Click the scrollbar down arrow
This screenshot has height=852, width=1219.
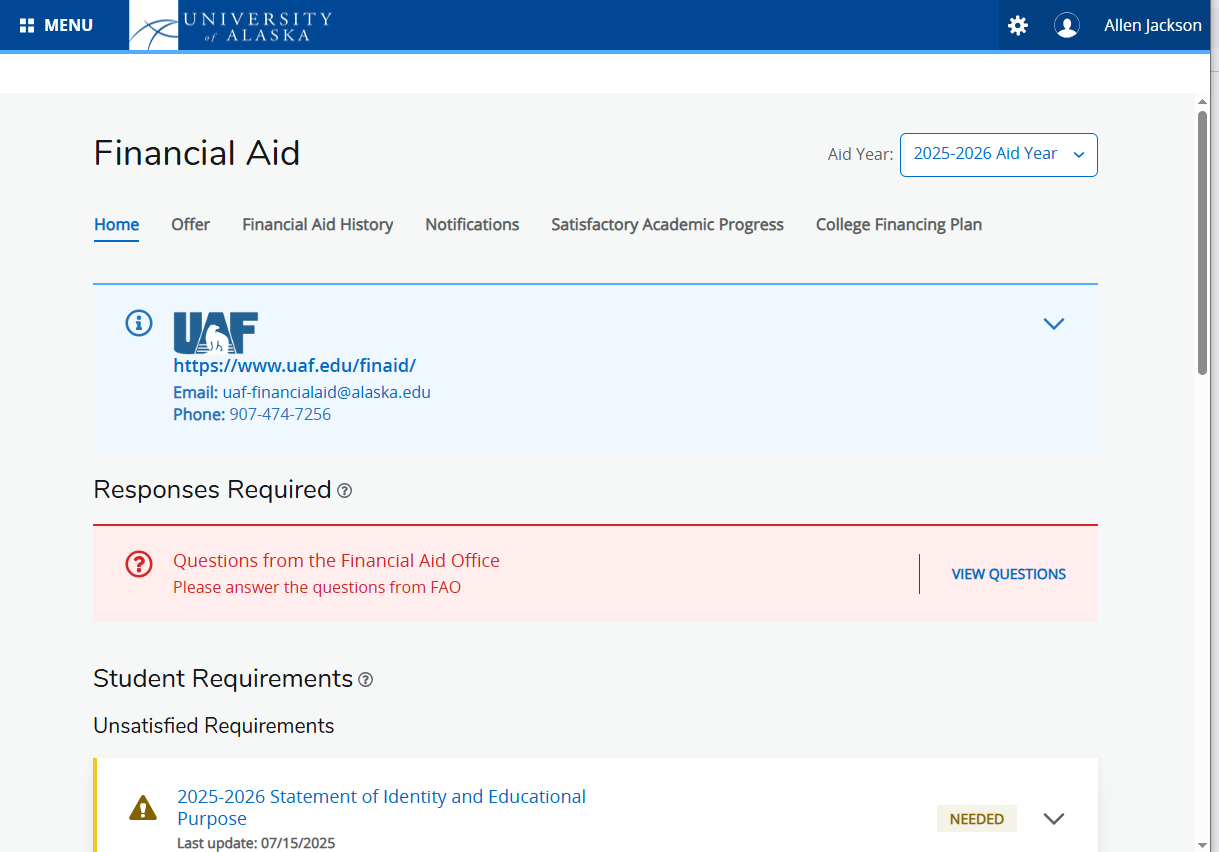(x=1203, y=844)
